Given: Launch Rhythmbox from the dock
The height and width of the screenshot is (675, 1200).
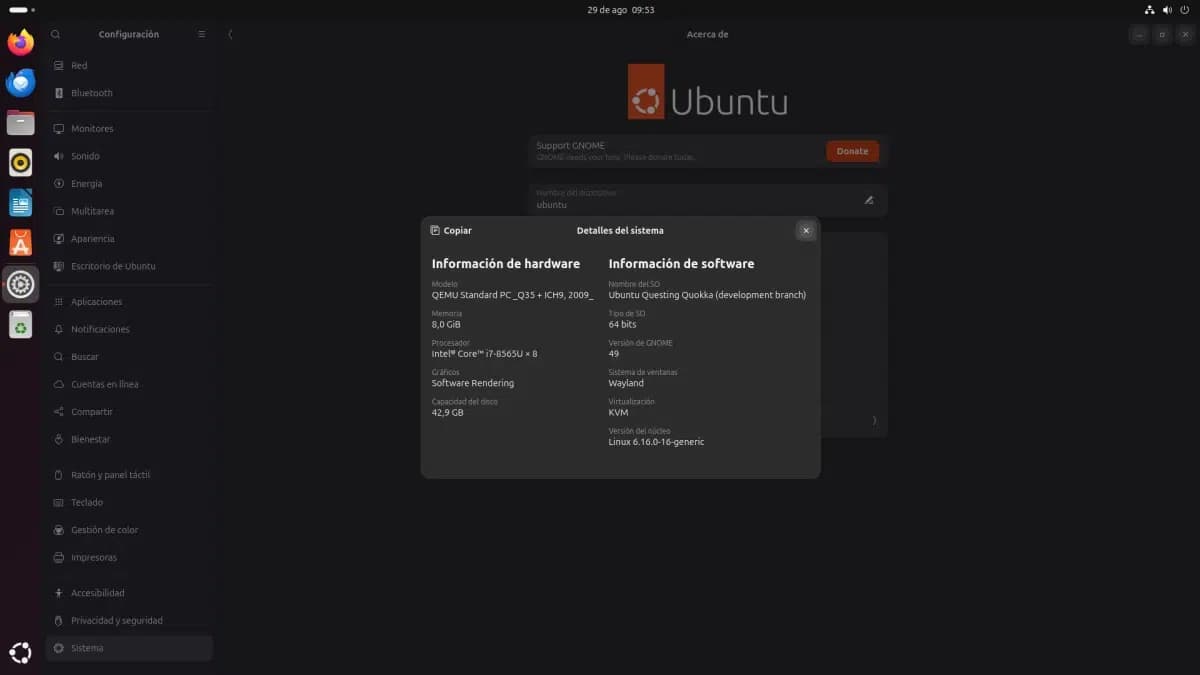Looking at the screenshot, I should [21, 163].
